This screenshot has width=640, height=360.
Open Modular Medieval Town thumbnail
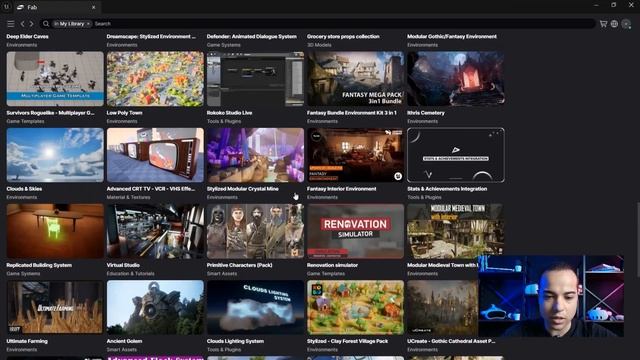click(x=456, y=230)
